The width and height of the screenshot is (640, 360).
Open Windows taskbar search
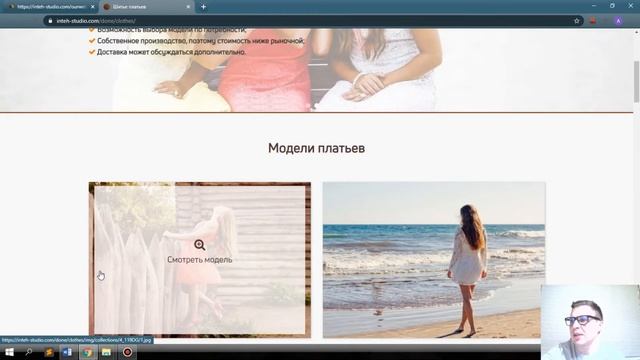(29, 352)
